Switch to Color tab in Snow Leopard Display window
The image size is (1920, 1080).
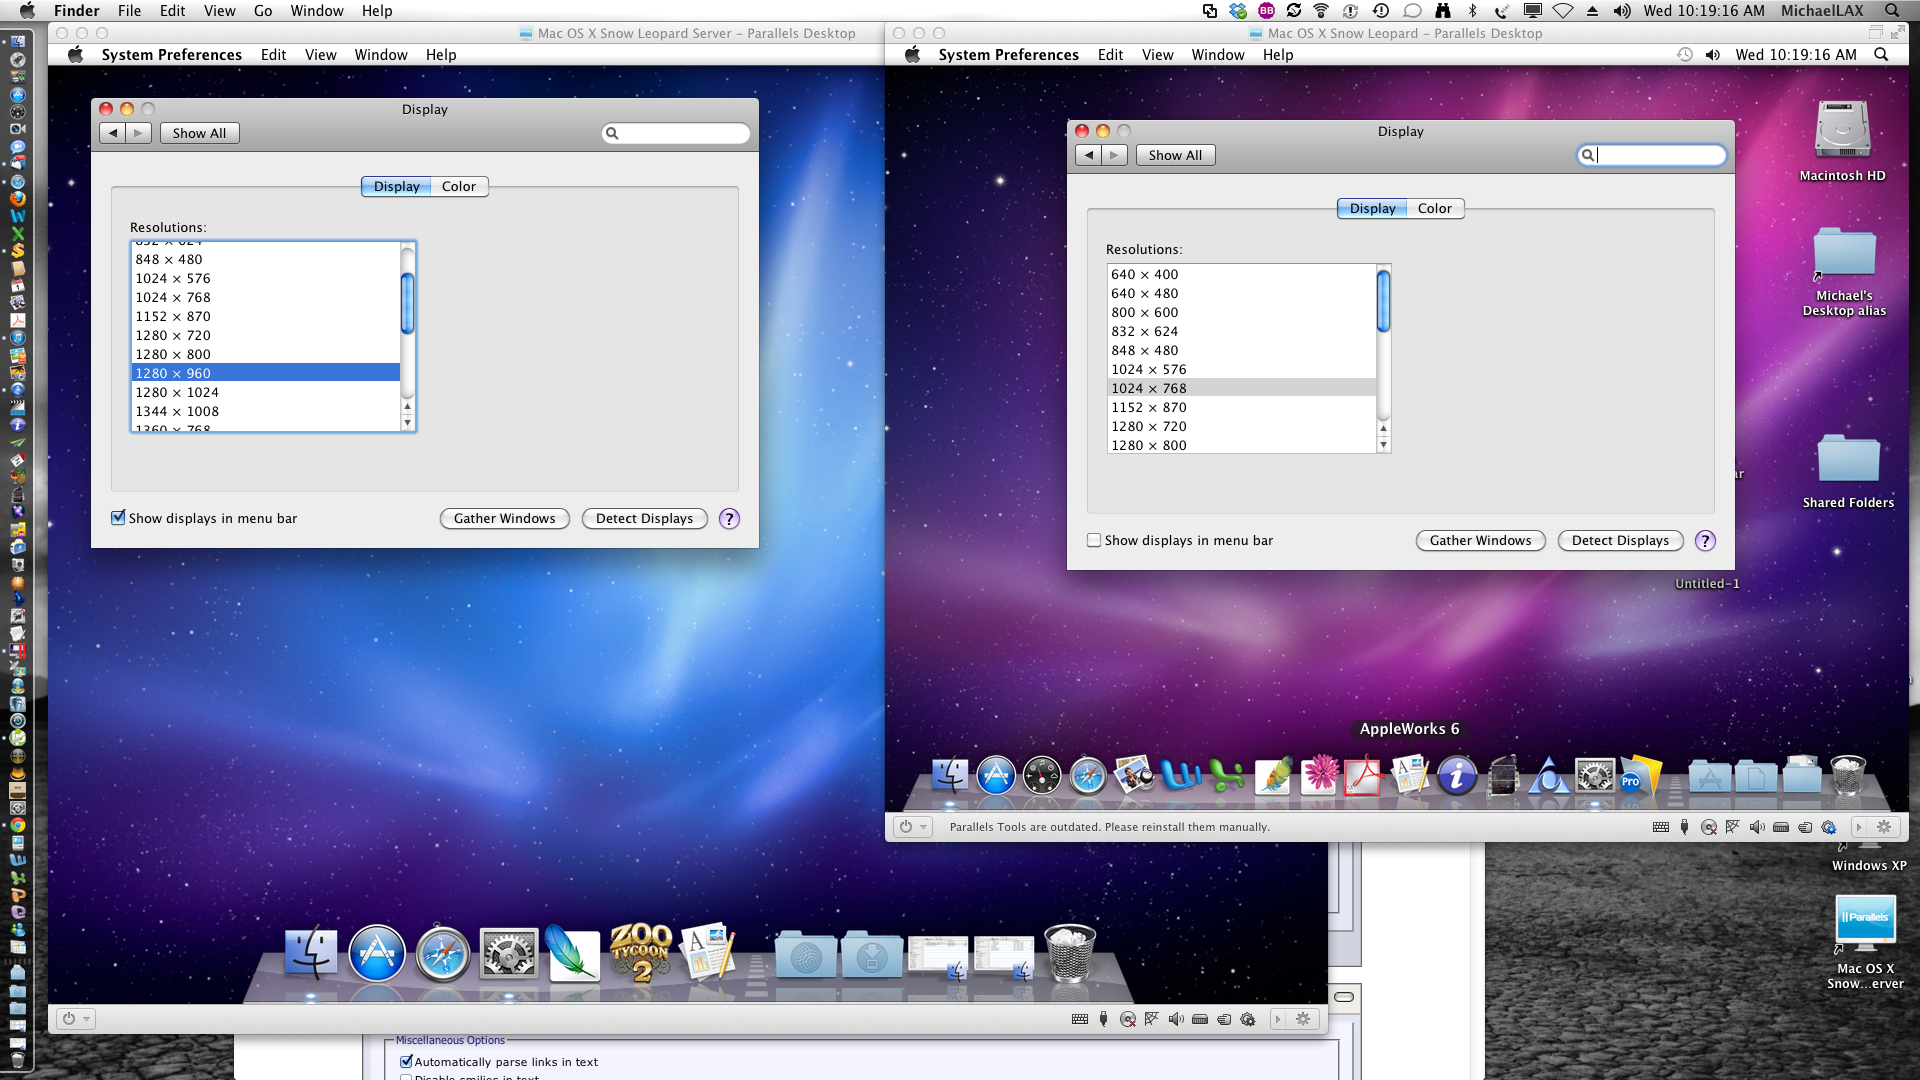click(x=1435, y=209)
